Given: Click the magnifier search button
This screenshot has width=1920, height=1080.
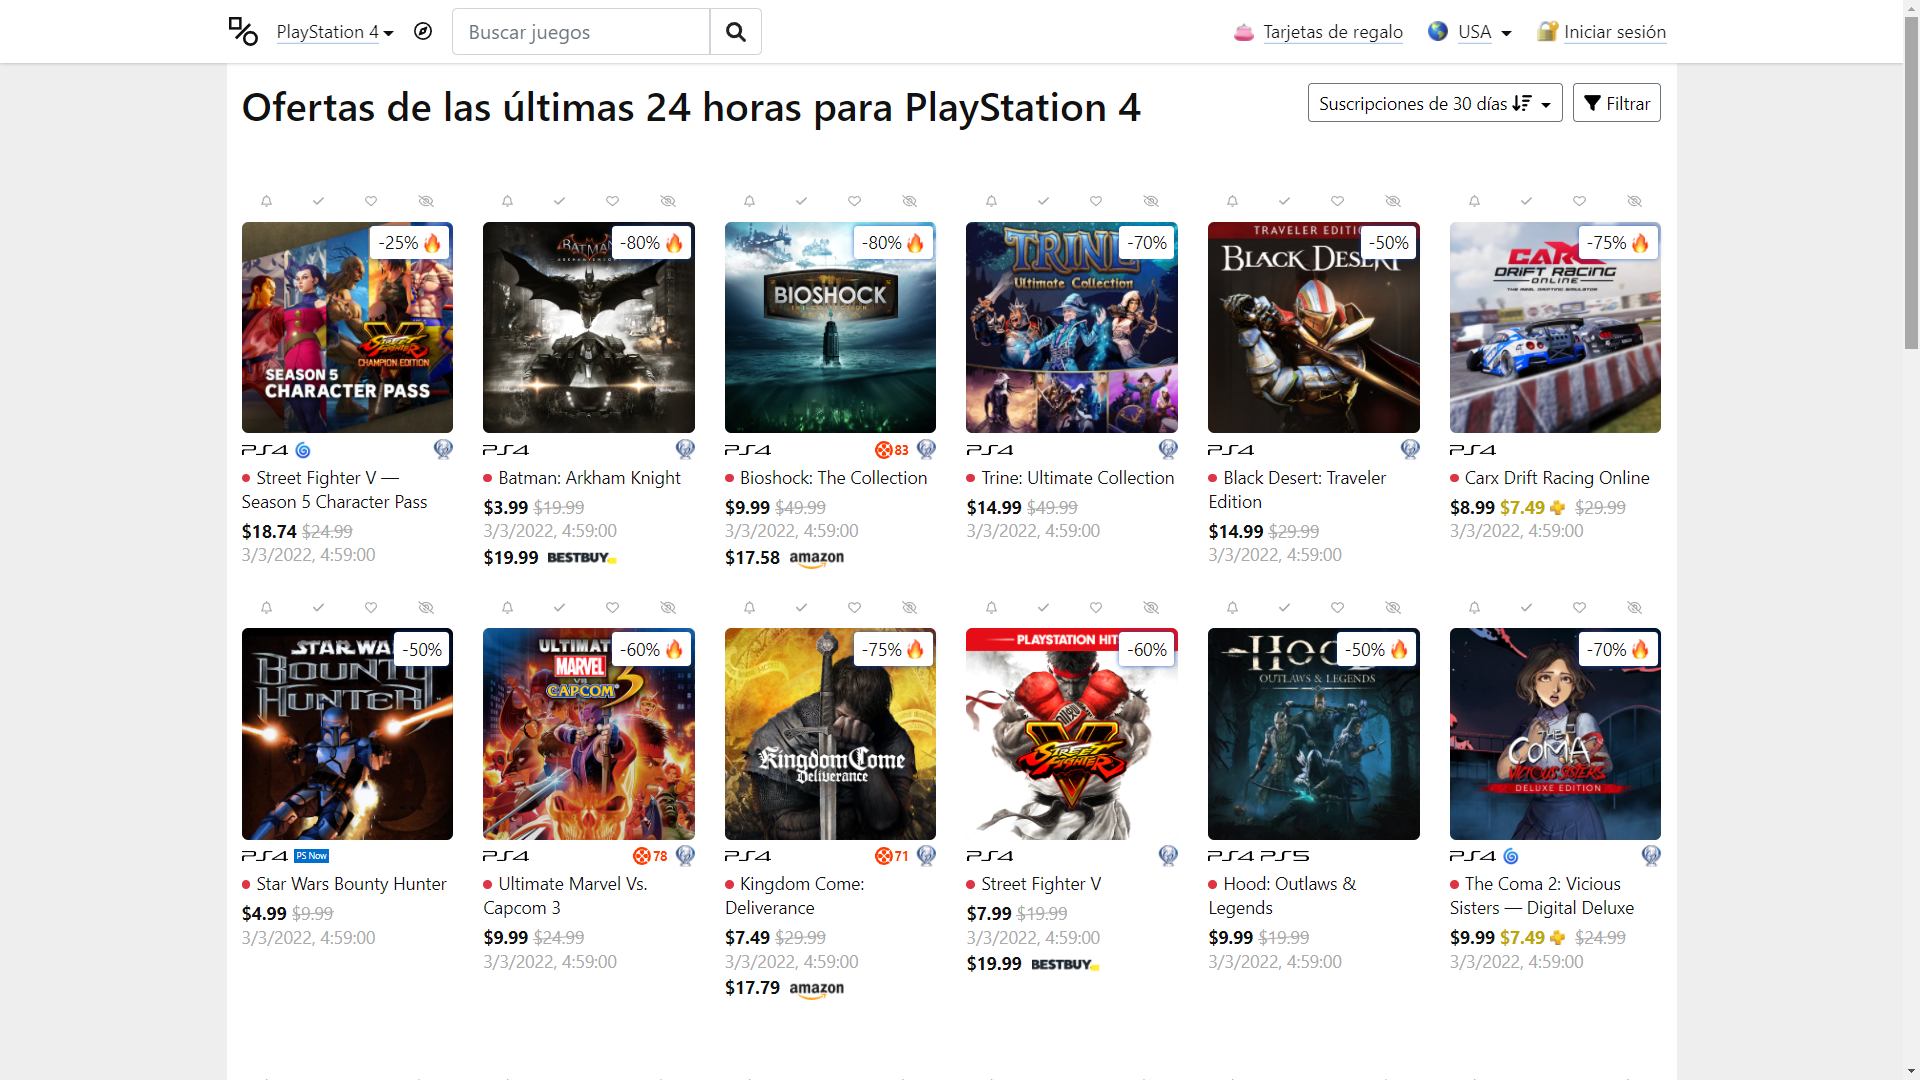Looking at the screenshot, I should [736, 32].
